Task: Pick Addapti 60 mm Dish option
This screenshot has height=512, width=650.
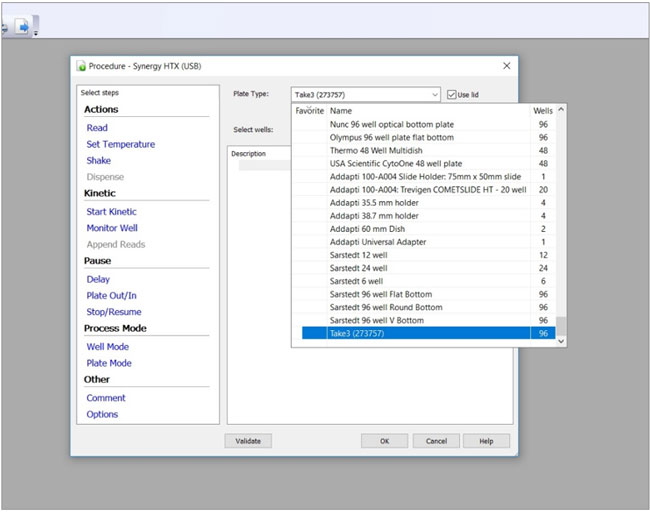Action: [370, 229]
